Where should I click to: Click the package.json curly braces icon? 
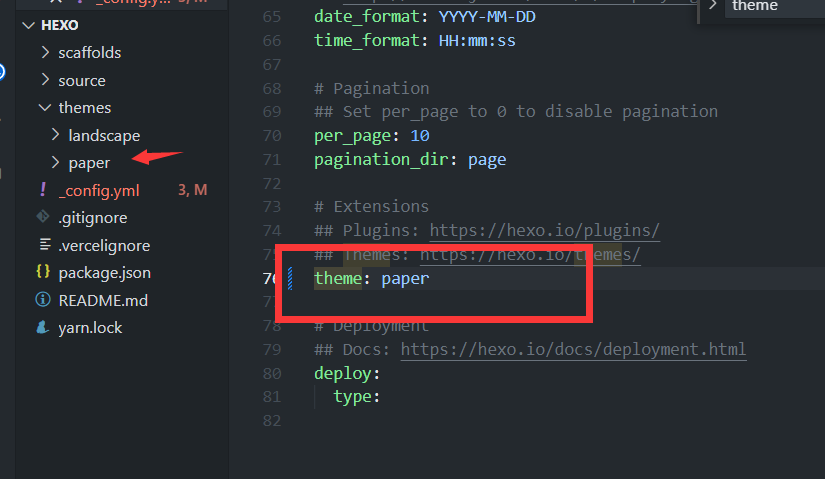tap(43, 272)
